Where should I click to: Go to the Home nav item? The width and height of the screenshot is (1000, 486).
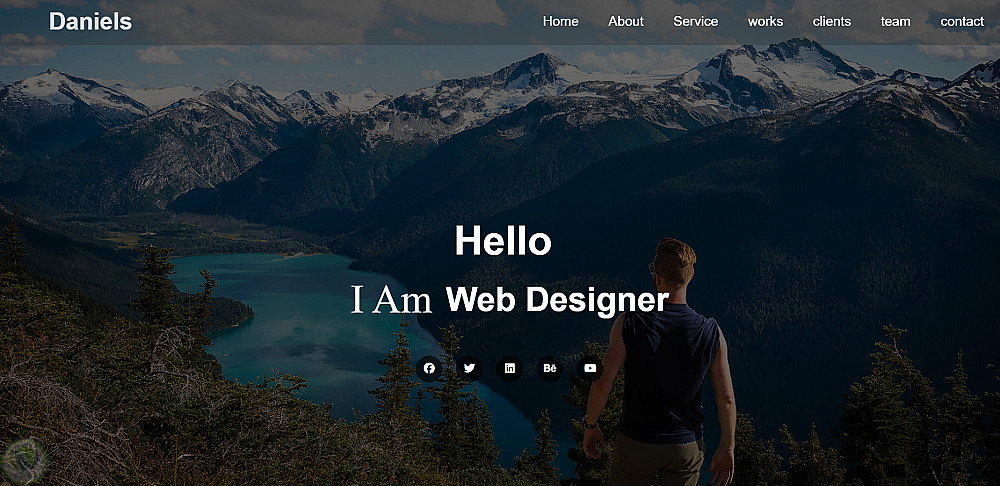(x=561, y=22)
